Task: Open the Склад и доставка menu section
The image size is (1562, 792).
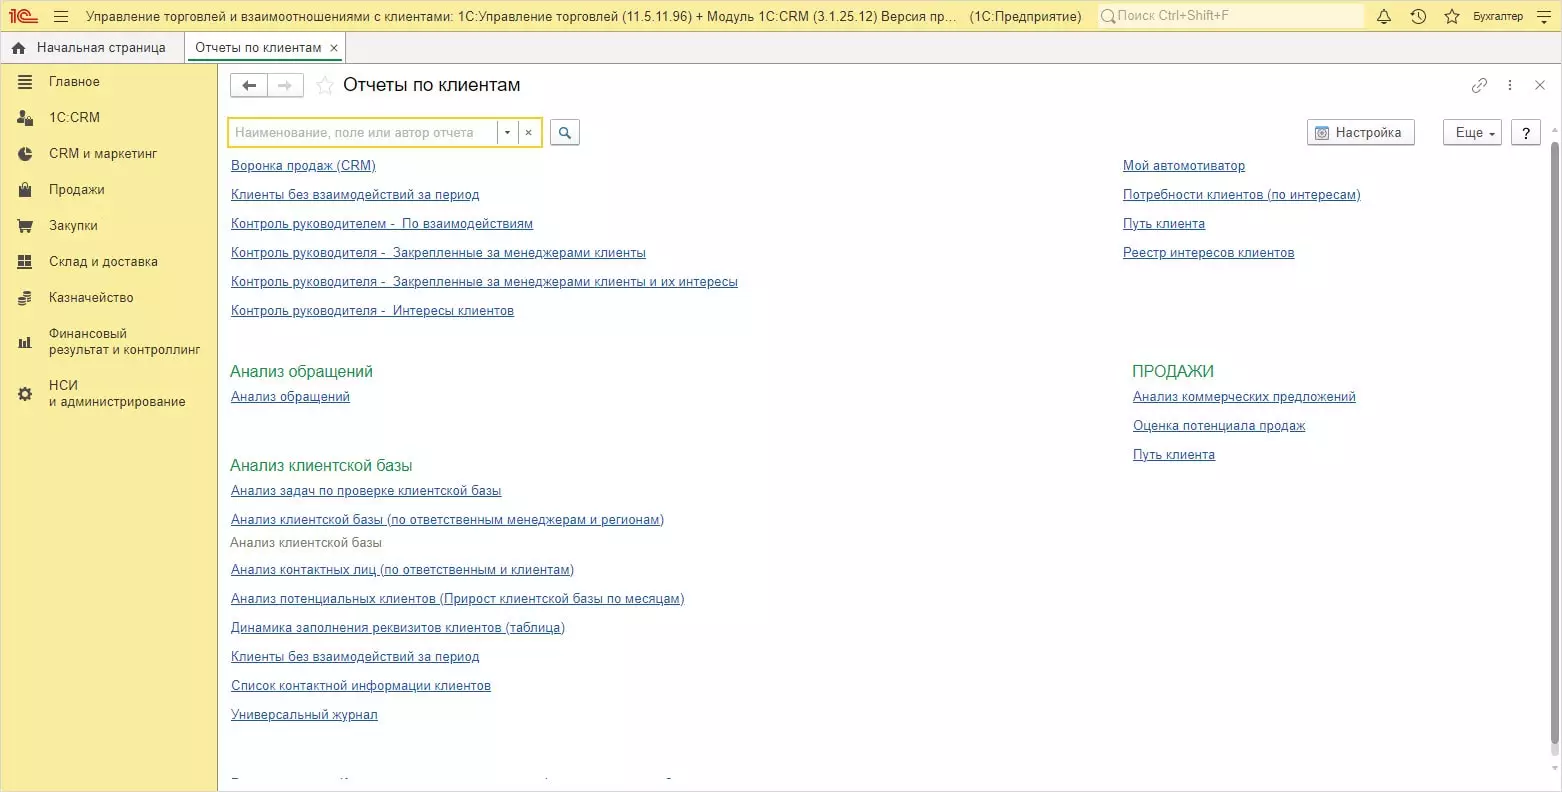Action: click(103, 262)
